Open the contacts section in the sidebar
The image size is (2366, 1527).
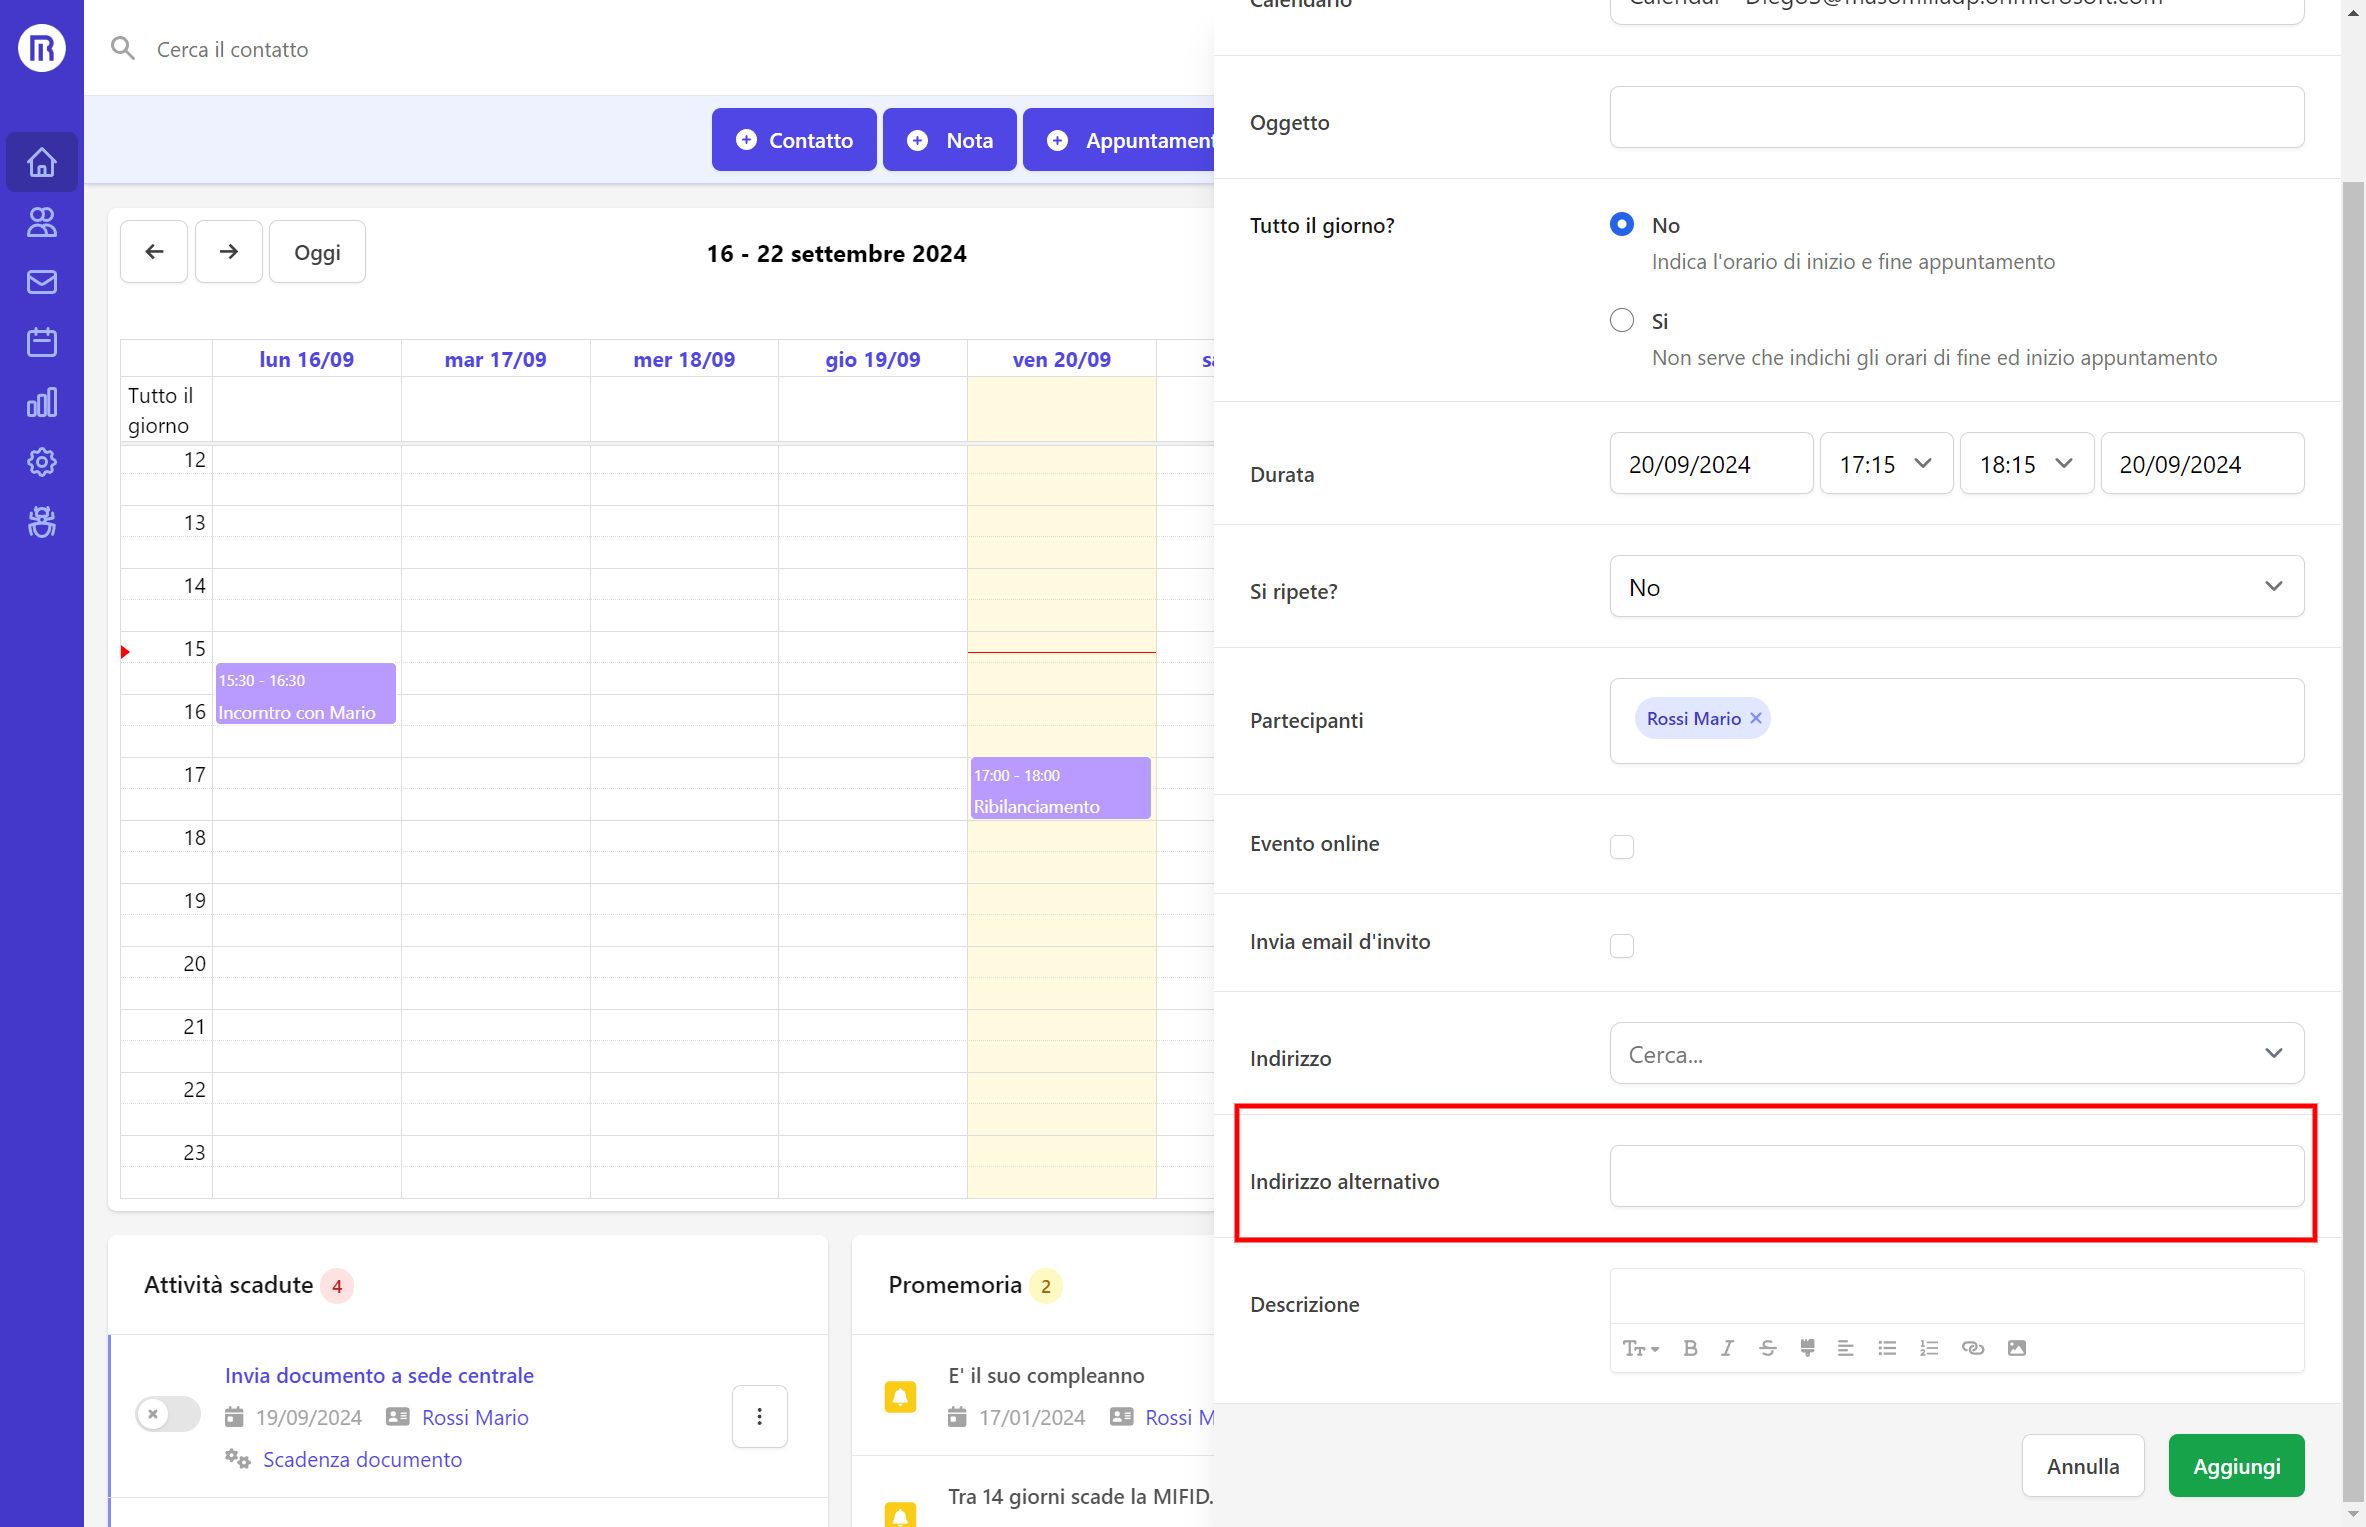(42, 221)
